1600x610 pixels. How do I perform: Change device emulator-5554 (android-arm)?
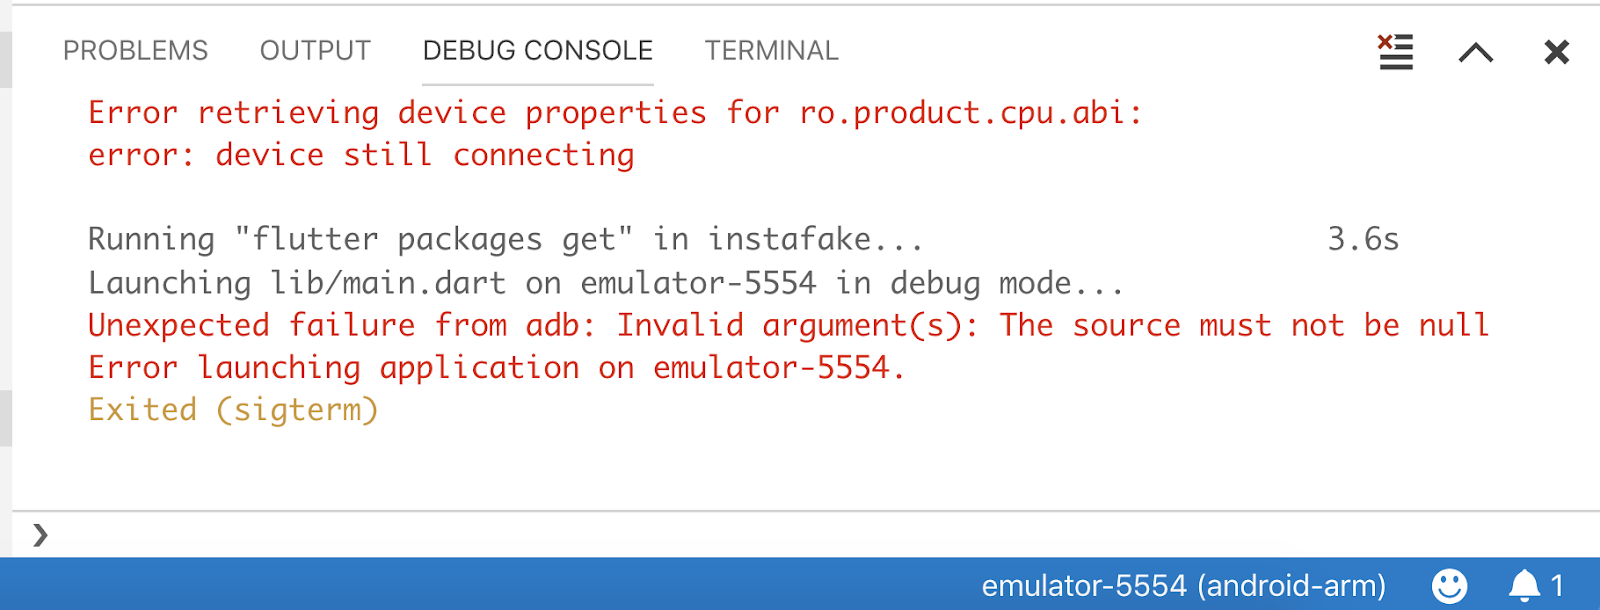click(x=1184, y=585)
